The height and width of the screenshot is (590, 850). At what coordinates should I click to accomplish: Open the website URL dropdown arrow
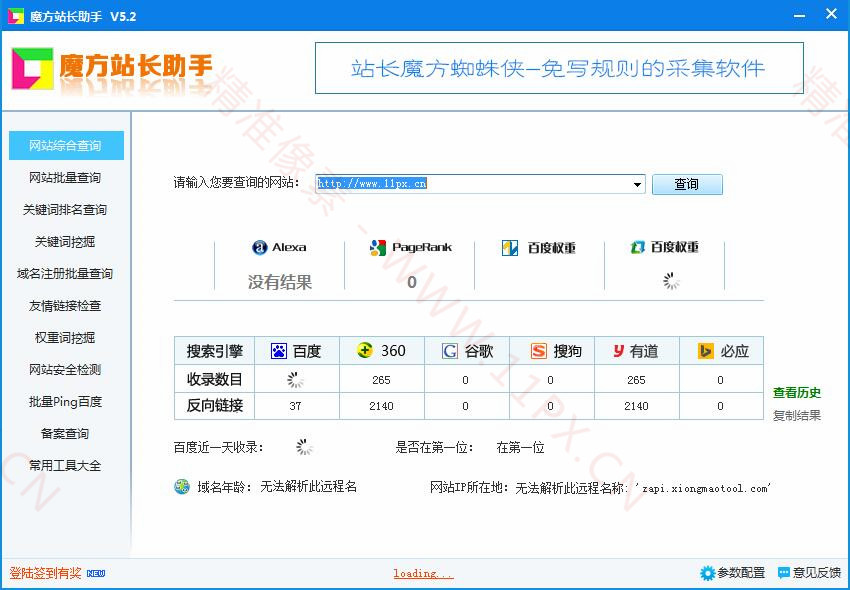click(x=638, y=184)
